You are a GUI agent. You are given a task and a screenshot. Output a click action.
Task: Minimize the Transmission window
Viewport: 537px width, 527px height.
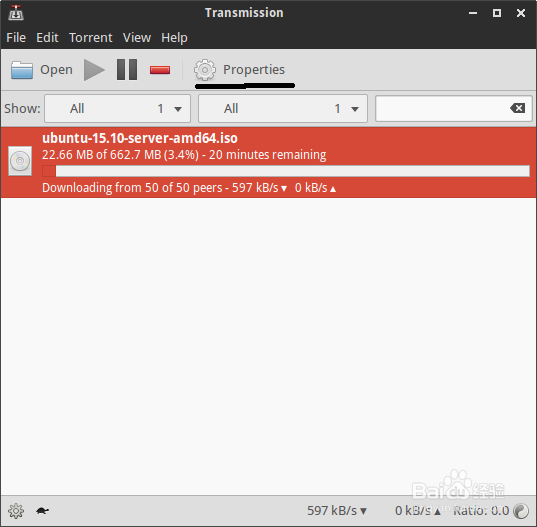click(473, 13)
